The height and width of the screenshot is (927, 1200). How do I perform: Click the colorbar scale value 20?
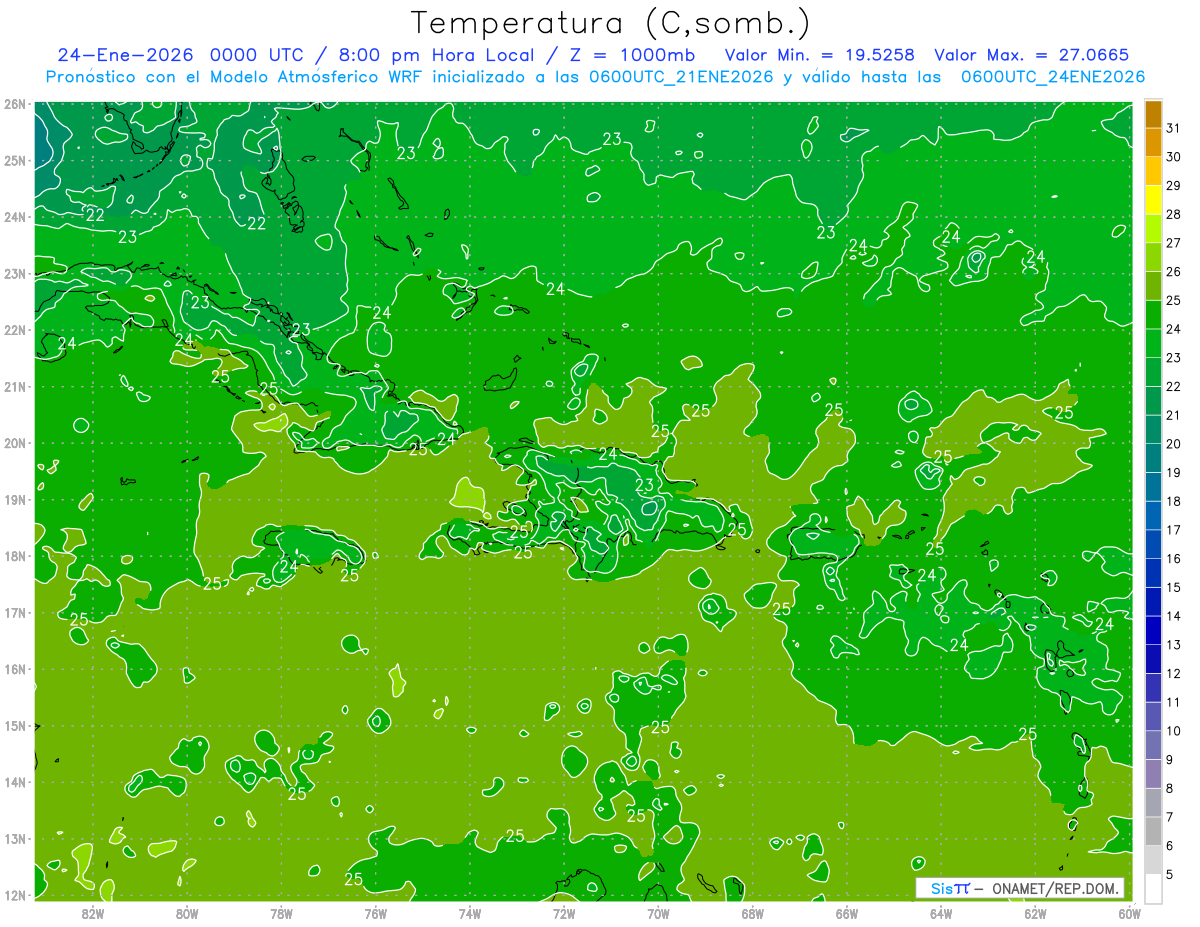[1173, 444]
